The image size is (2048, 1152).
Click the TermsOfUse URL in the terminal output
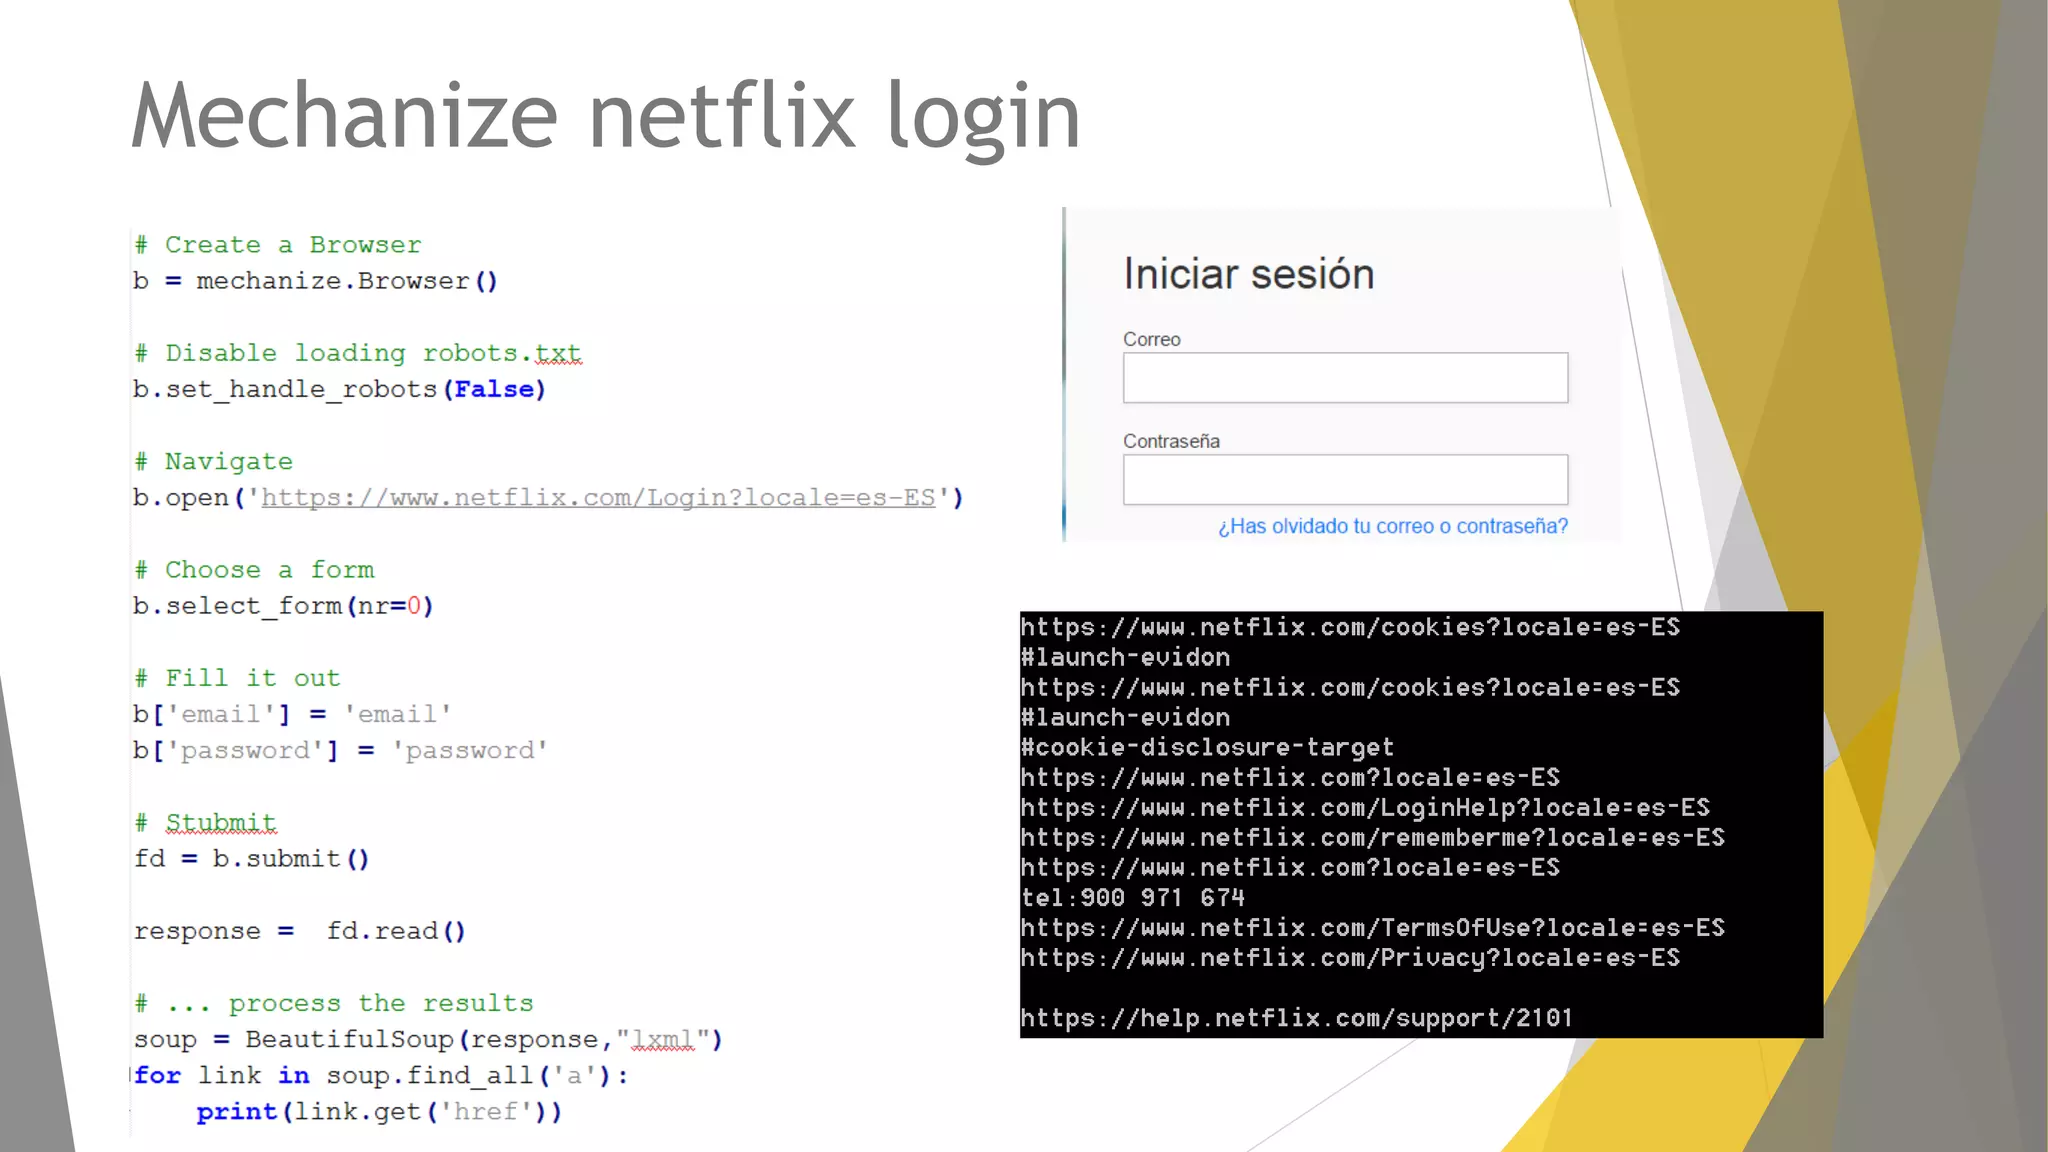pyautogui.click(x=1372, y=928)
